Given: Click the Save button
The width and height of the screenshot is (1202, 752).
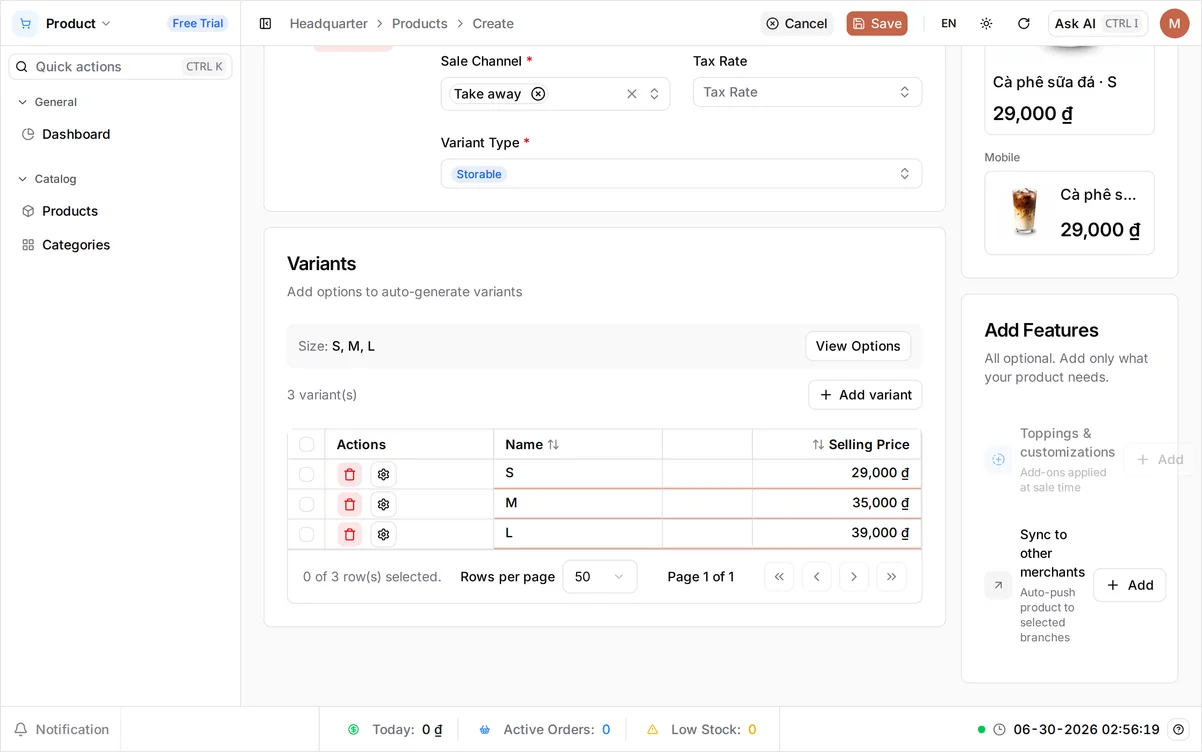Looking at the screenshot, I should point(877,23).
